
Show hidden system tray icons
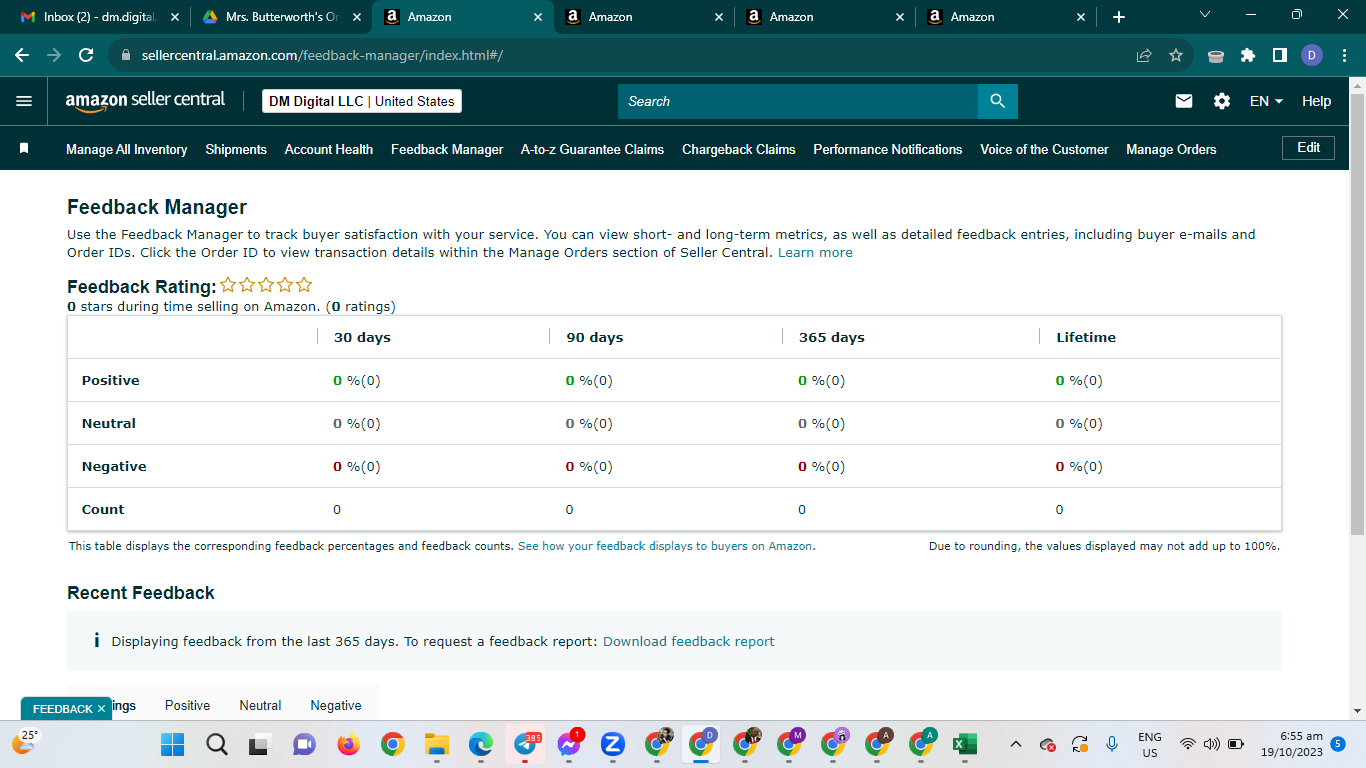[x=1016, y=744]
